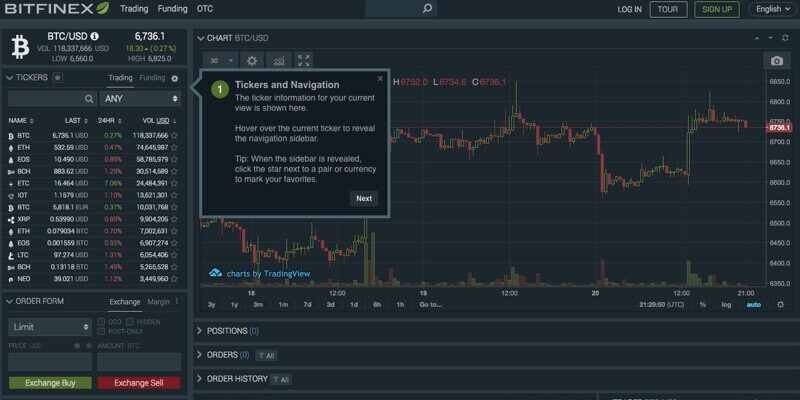This screenshot has width=800, height=400.
Task: Click the PRICE USD input field
Action: tap(50, 362)
